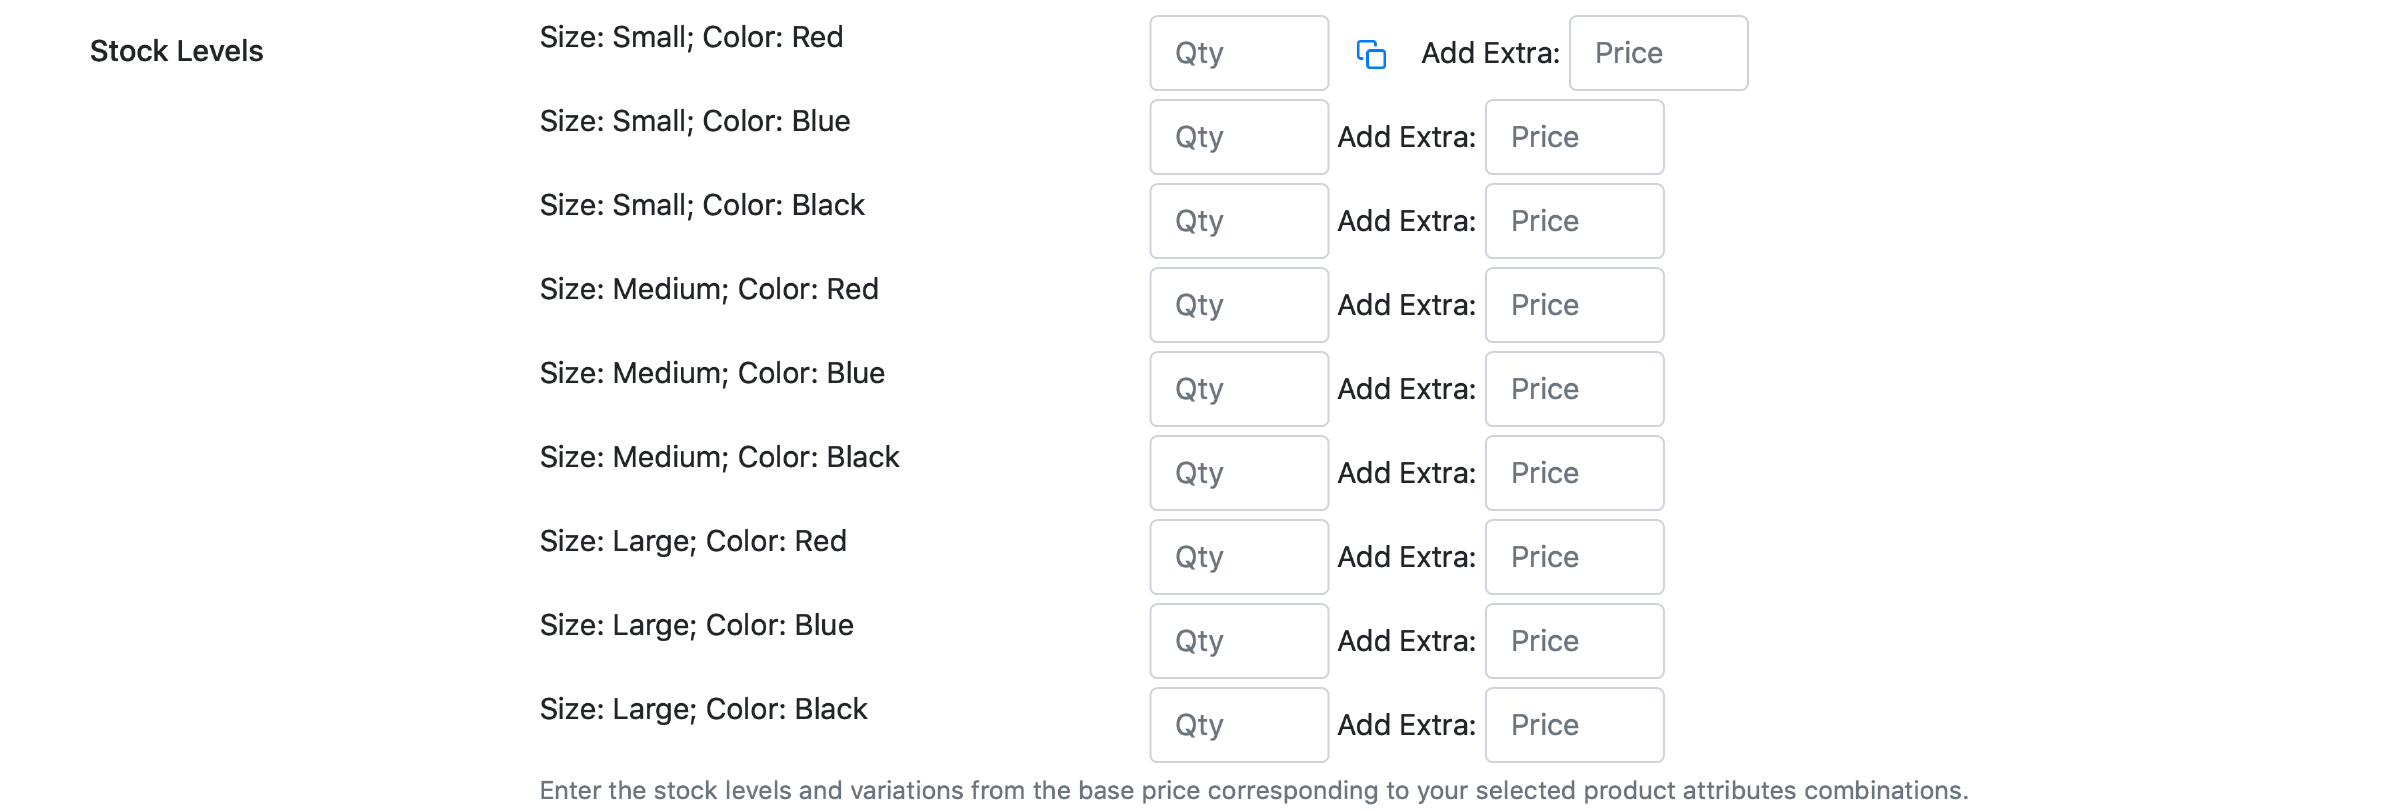Click the copy quantity icon beside first row
2400x811 pixels.
coord(1371,54)
